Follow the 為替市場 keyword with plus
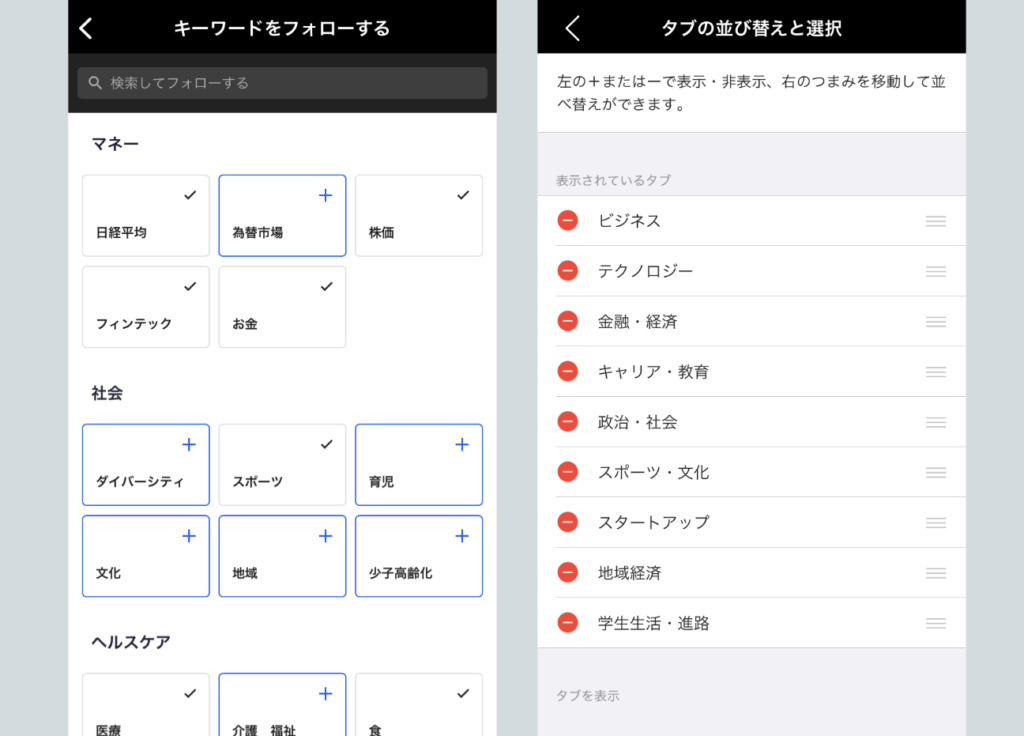 (x=325, y=195)
